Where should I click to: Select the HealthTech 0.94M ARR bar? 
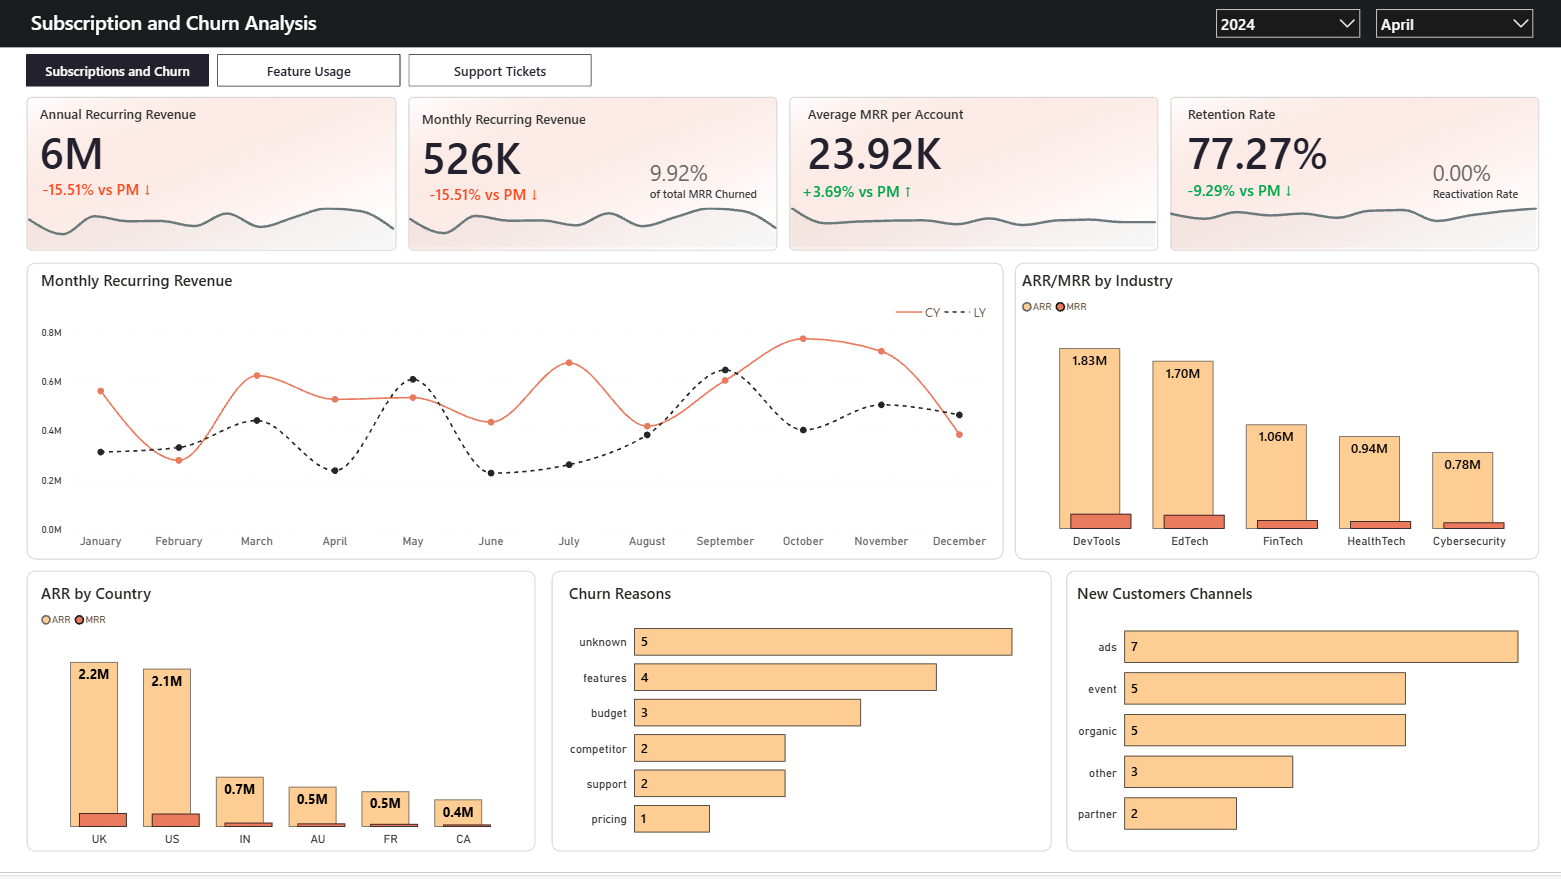pyautogui.click(x=1369, y=482)
